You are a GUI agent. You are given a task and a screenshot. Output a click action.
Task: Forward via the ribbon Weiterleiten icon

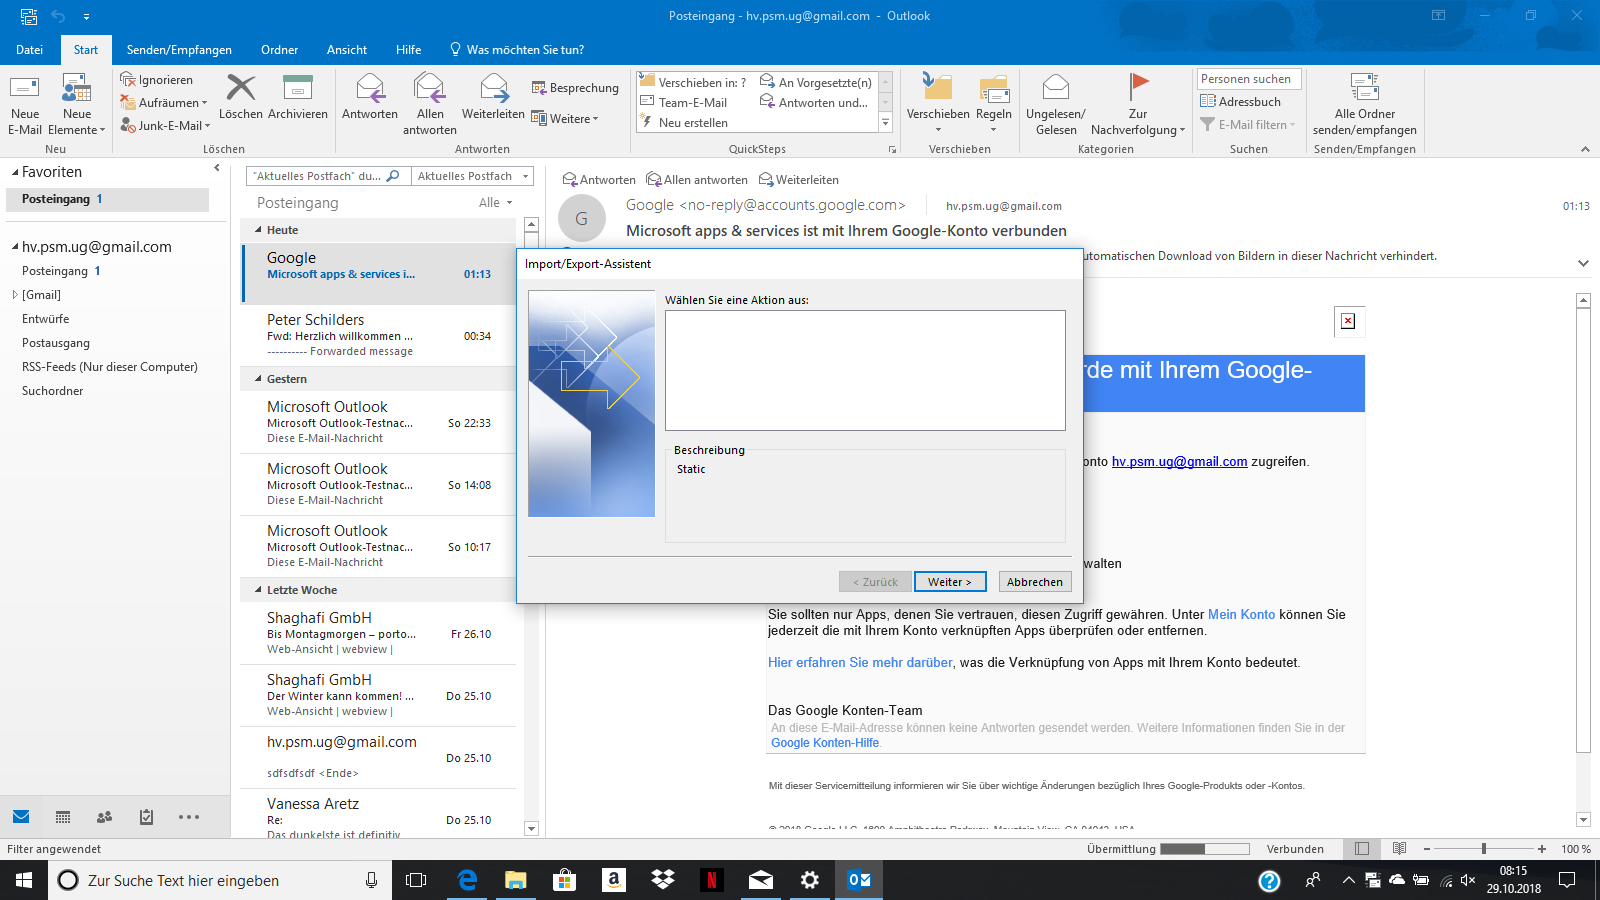click(x=493, y=97)
